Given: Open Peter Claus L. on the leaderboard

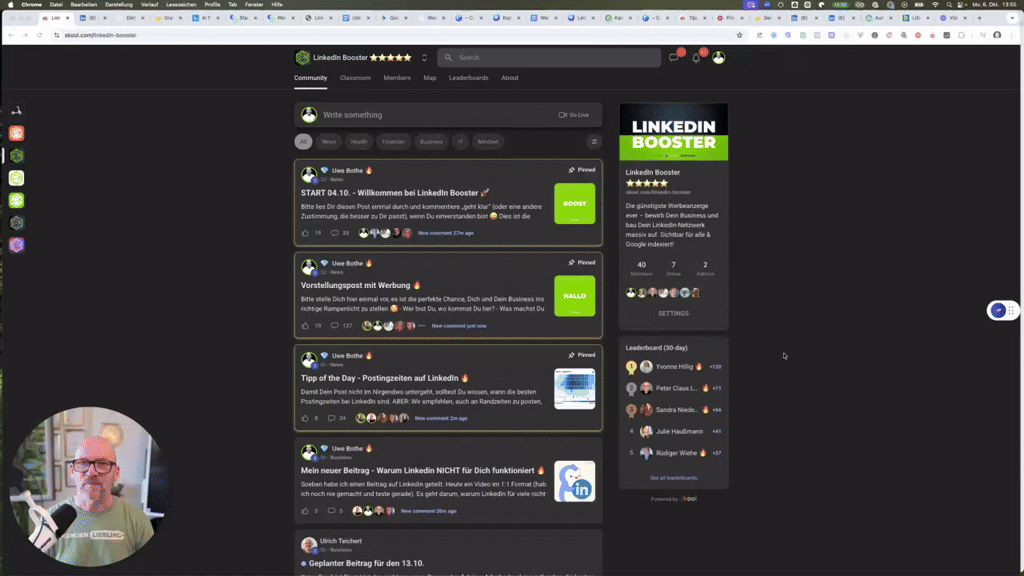Looking at the screenshot, I should pyautogui.click(x=677, y=389).
